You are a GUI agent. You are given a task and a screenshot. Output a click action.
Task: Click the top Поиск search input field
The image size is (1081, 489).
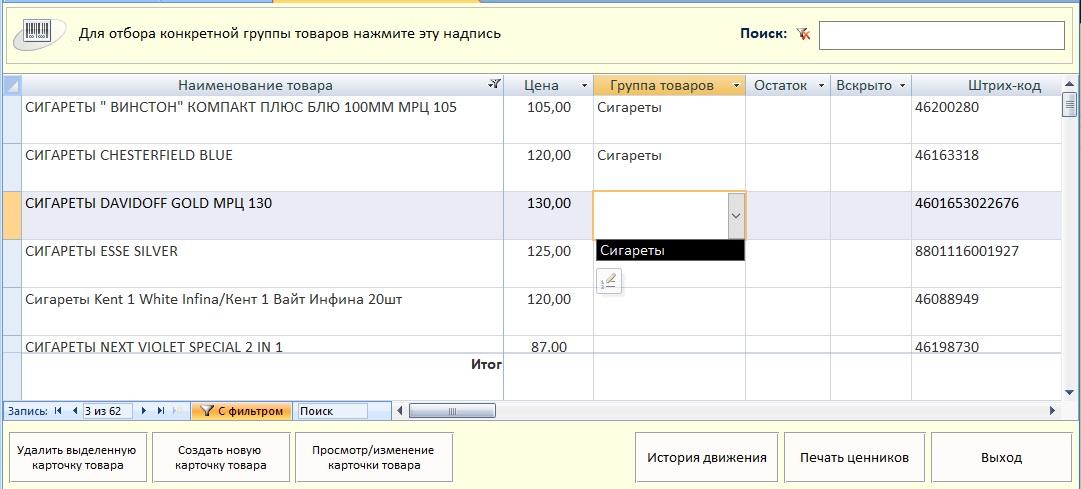tap(941, 35)
